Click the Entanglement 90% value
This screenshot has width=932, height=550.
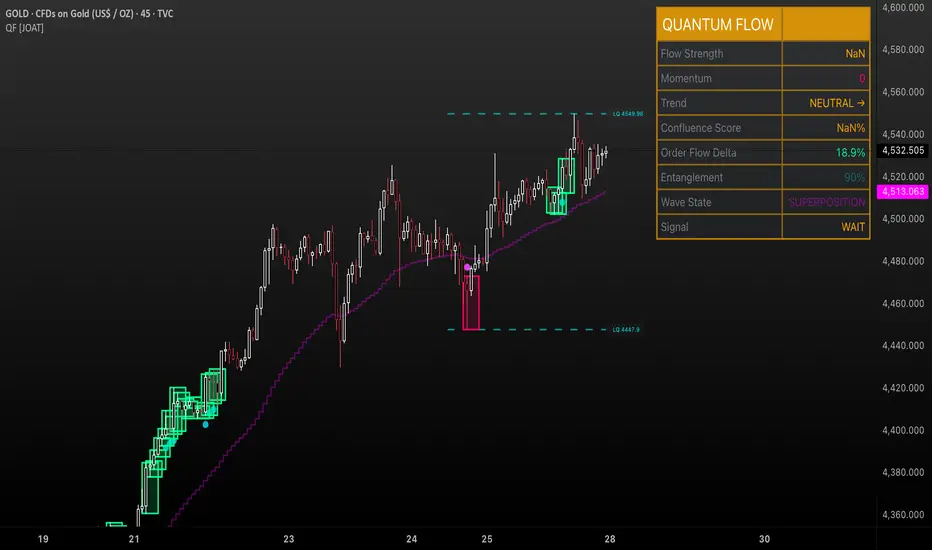click(855, 178)
